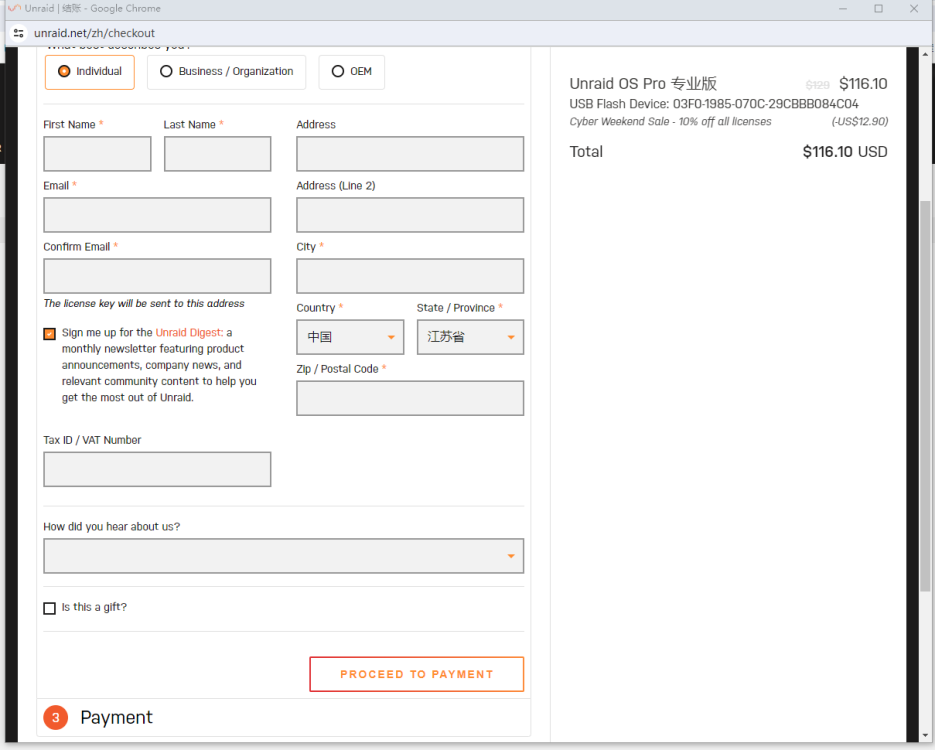Click the Unraid OS Pro 专业版 product title
This screenshot has width=935, height=750.
click(643, 83)
